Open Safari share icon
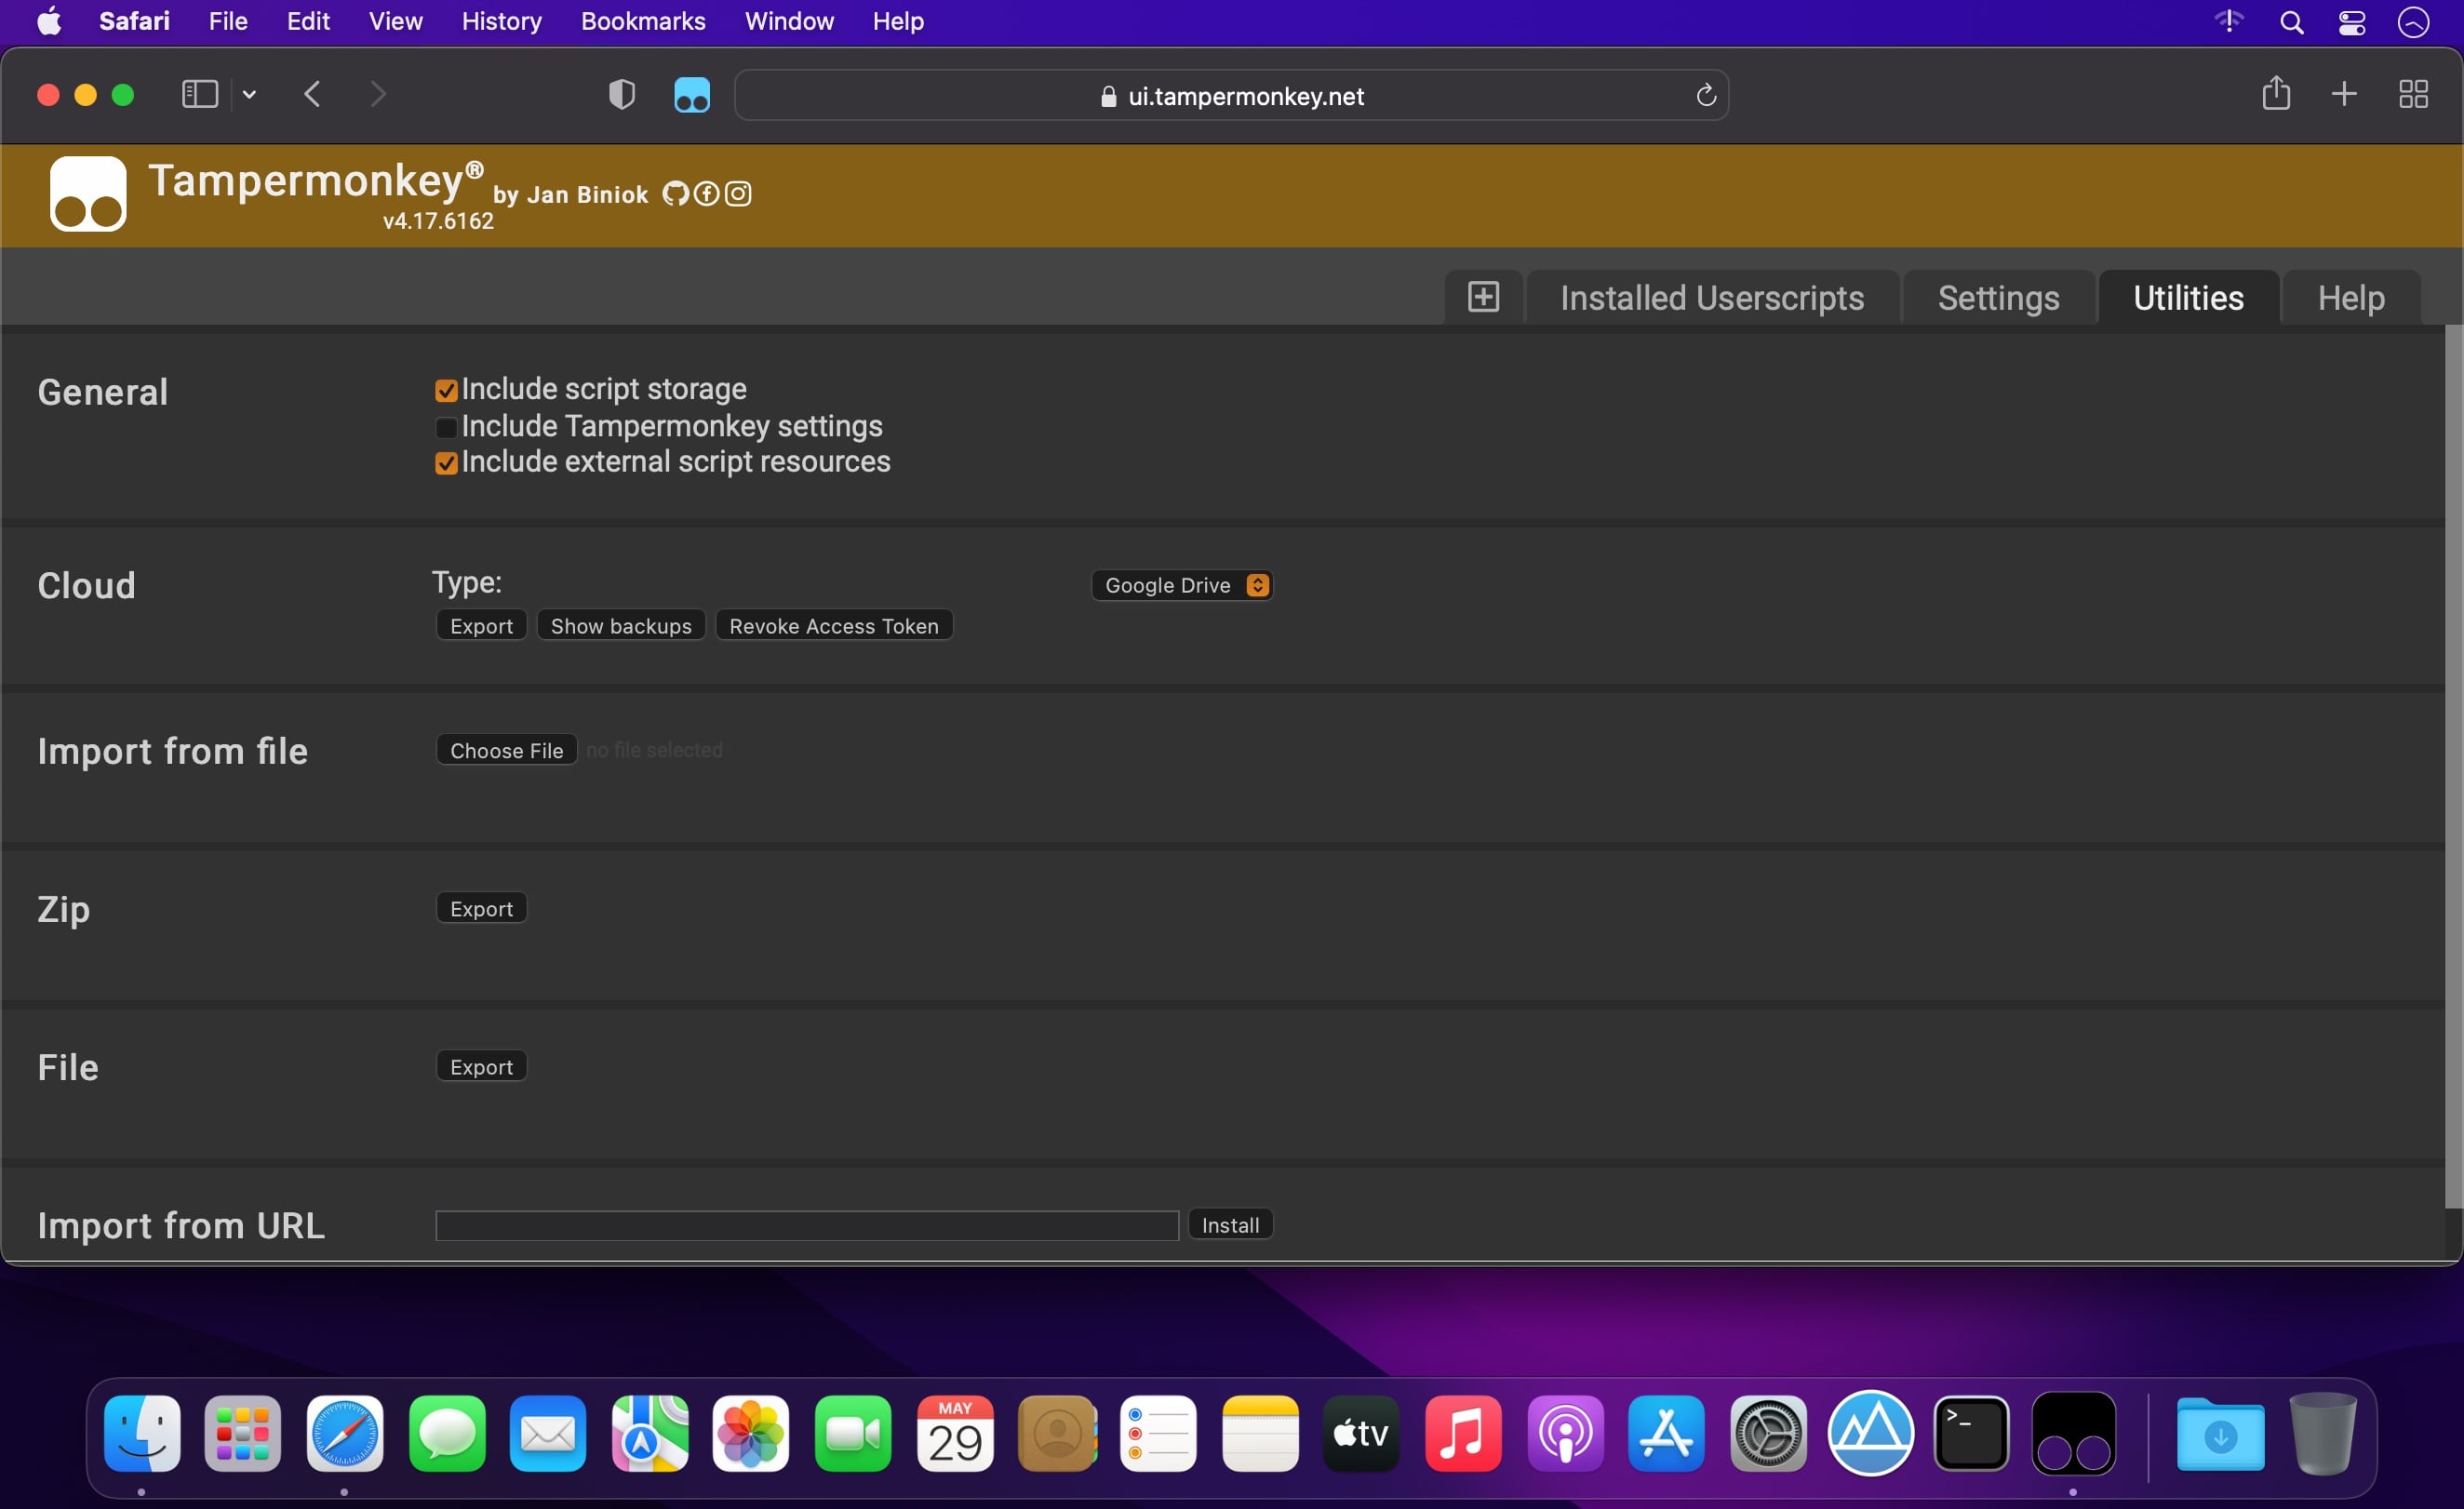This screenshot has height=1509, width=2464. pyautogui.click(x=2276, y=93)
